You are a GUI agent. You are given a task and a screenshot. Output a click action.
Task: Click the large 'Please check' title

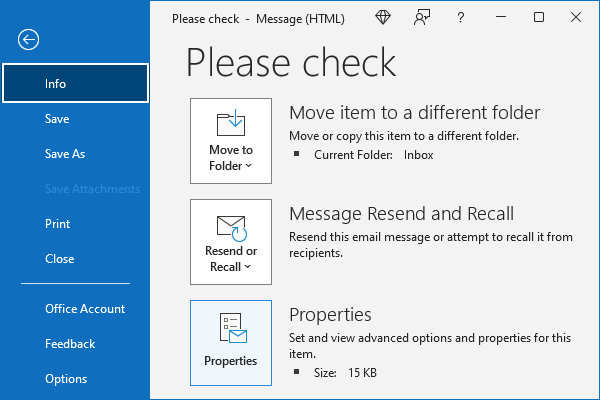[x=291, y=63]
